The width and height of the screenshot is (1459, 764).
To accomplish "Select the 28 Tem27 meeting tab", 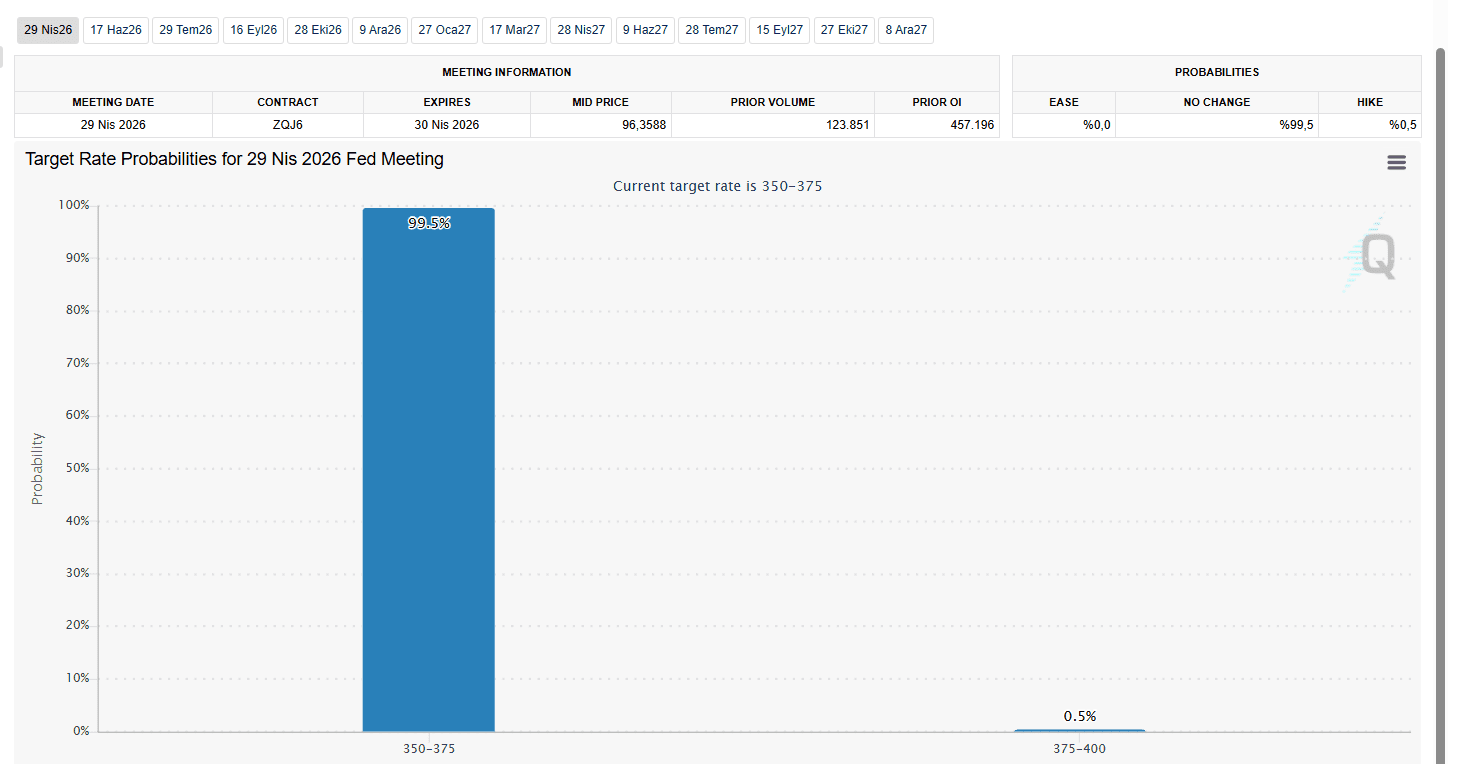I will click(x=712, y=30).
